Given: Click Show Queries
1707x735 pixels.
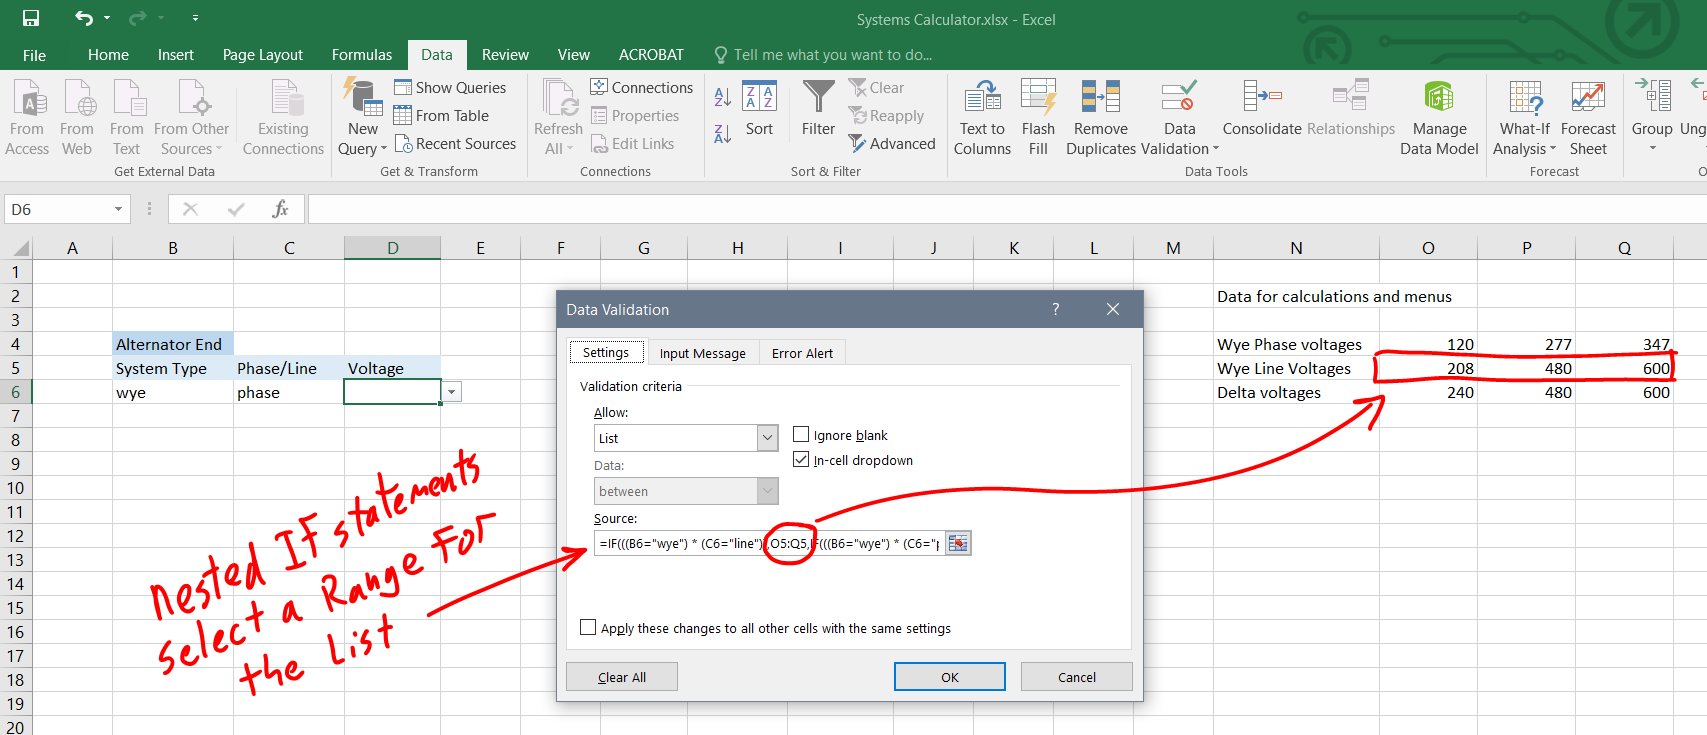Looking at the screenshot, I should coord(451,88).
